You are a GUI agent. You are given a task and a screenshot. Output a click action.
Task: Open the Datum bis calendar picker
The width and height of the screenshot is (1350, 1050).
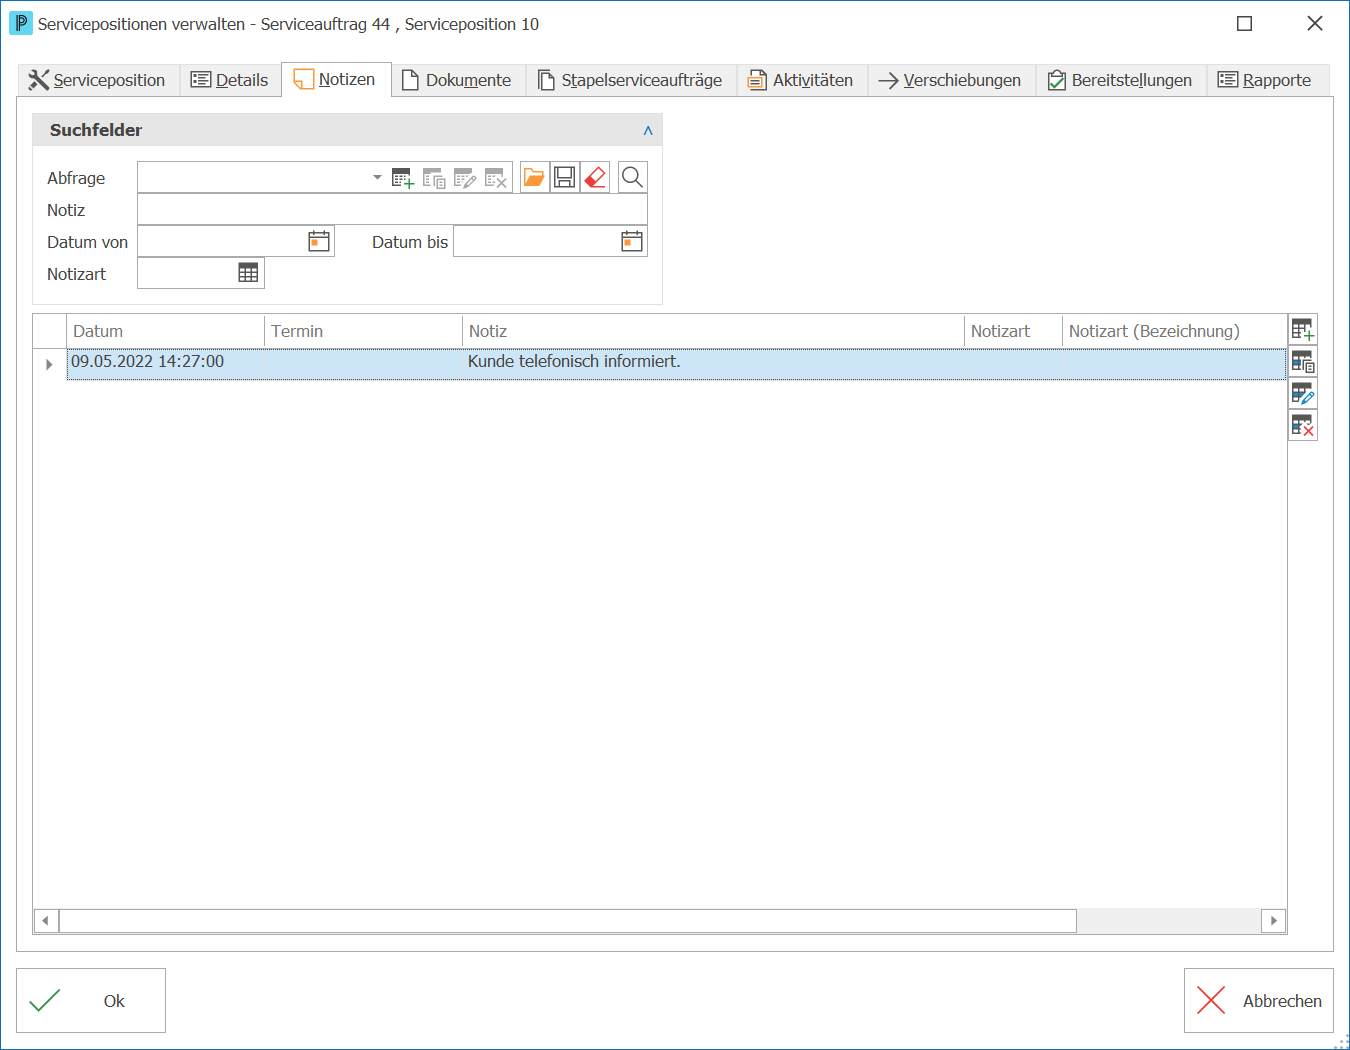tap(632, 241)
